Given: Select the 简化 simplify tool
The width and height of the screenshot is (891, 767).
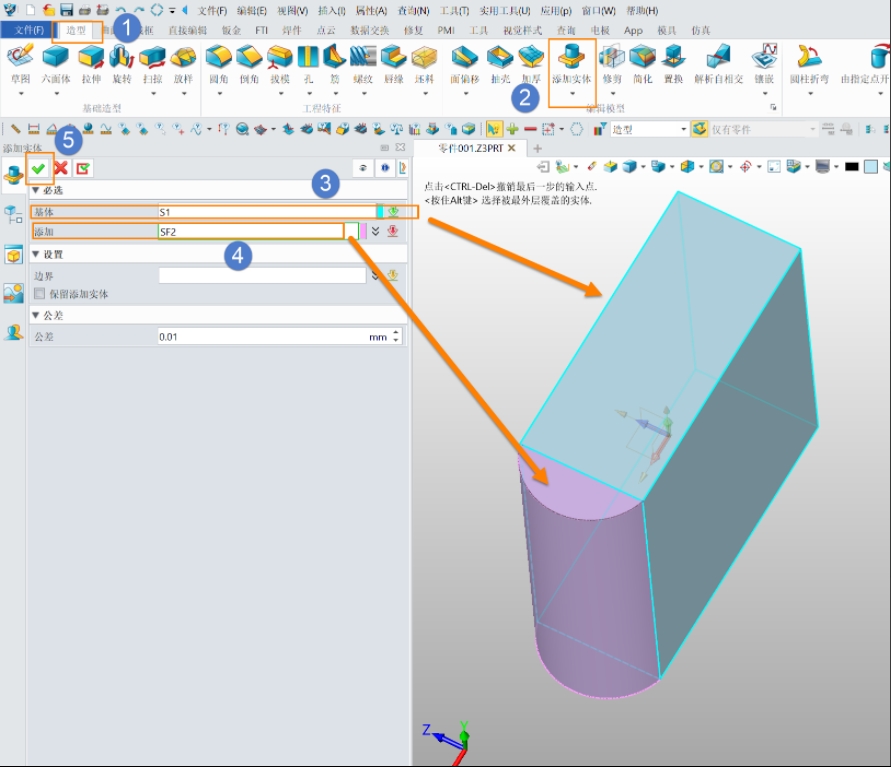Looking at the screenshot, I should [x=643, y=64].
